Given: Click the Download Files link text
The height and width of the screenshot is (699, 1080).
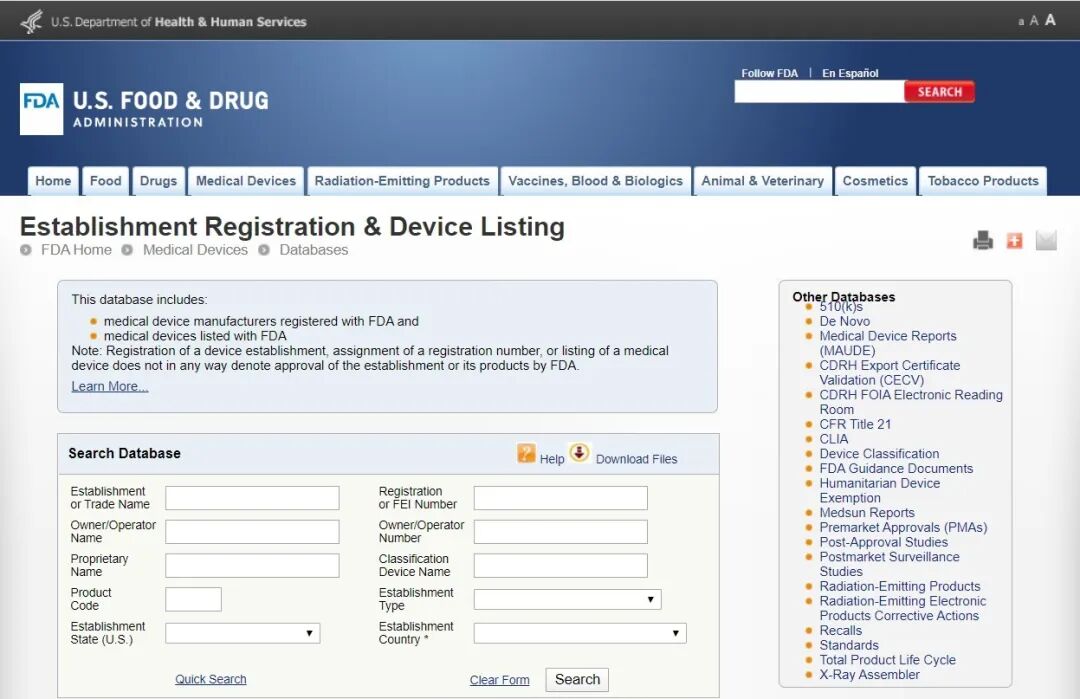Looking at the screenshot, I should [636, 459].
